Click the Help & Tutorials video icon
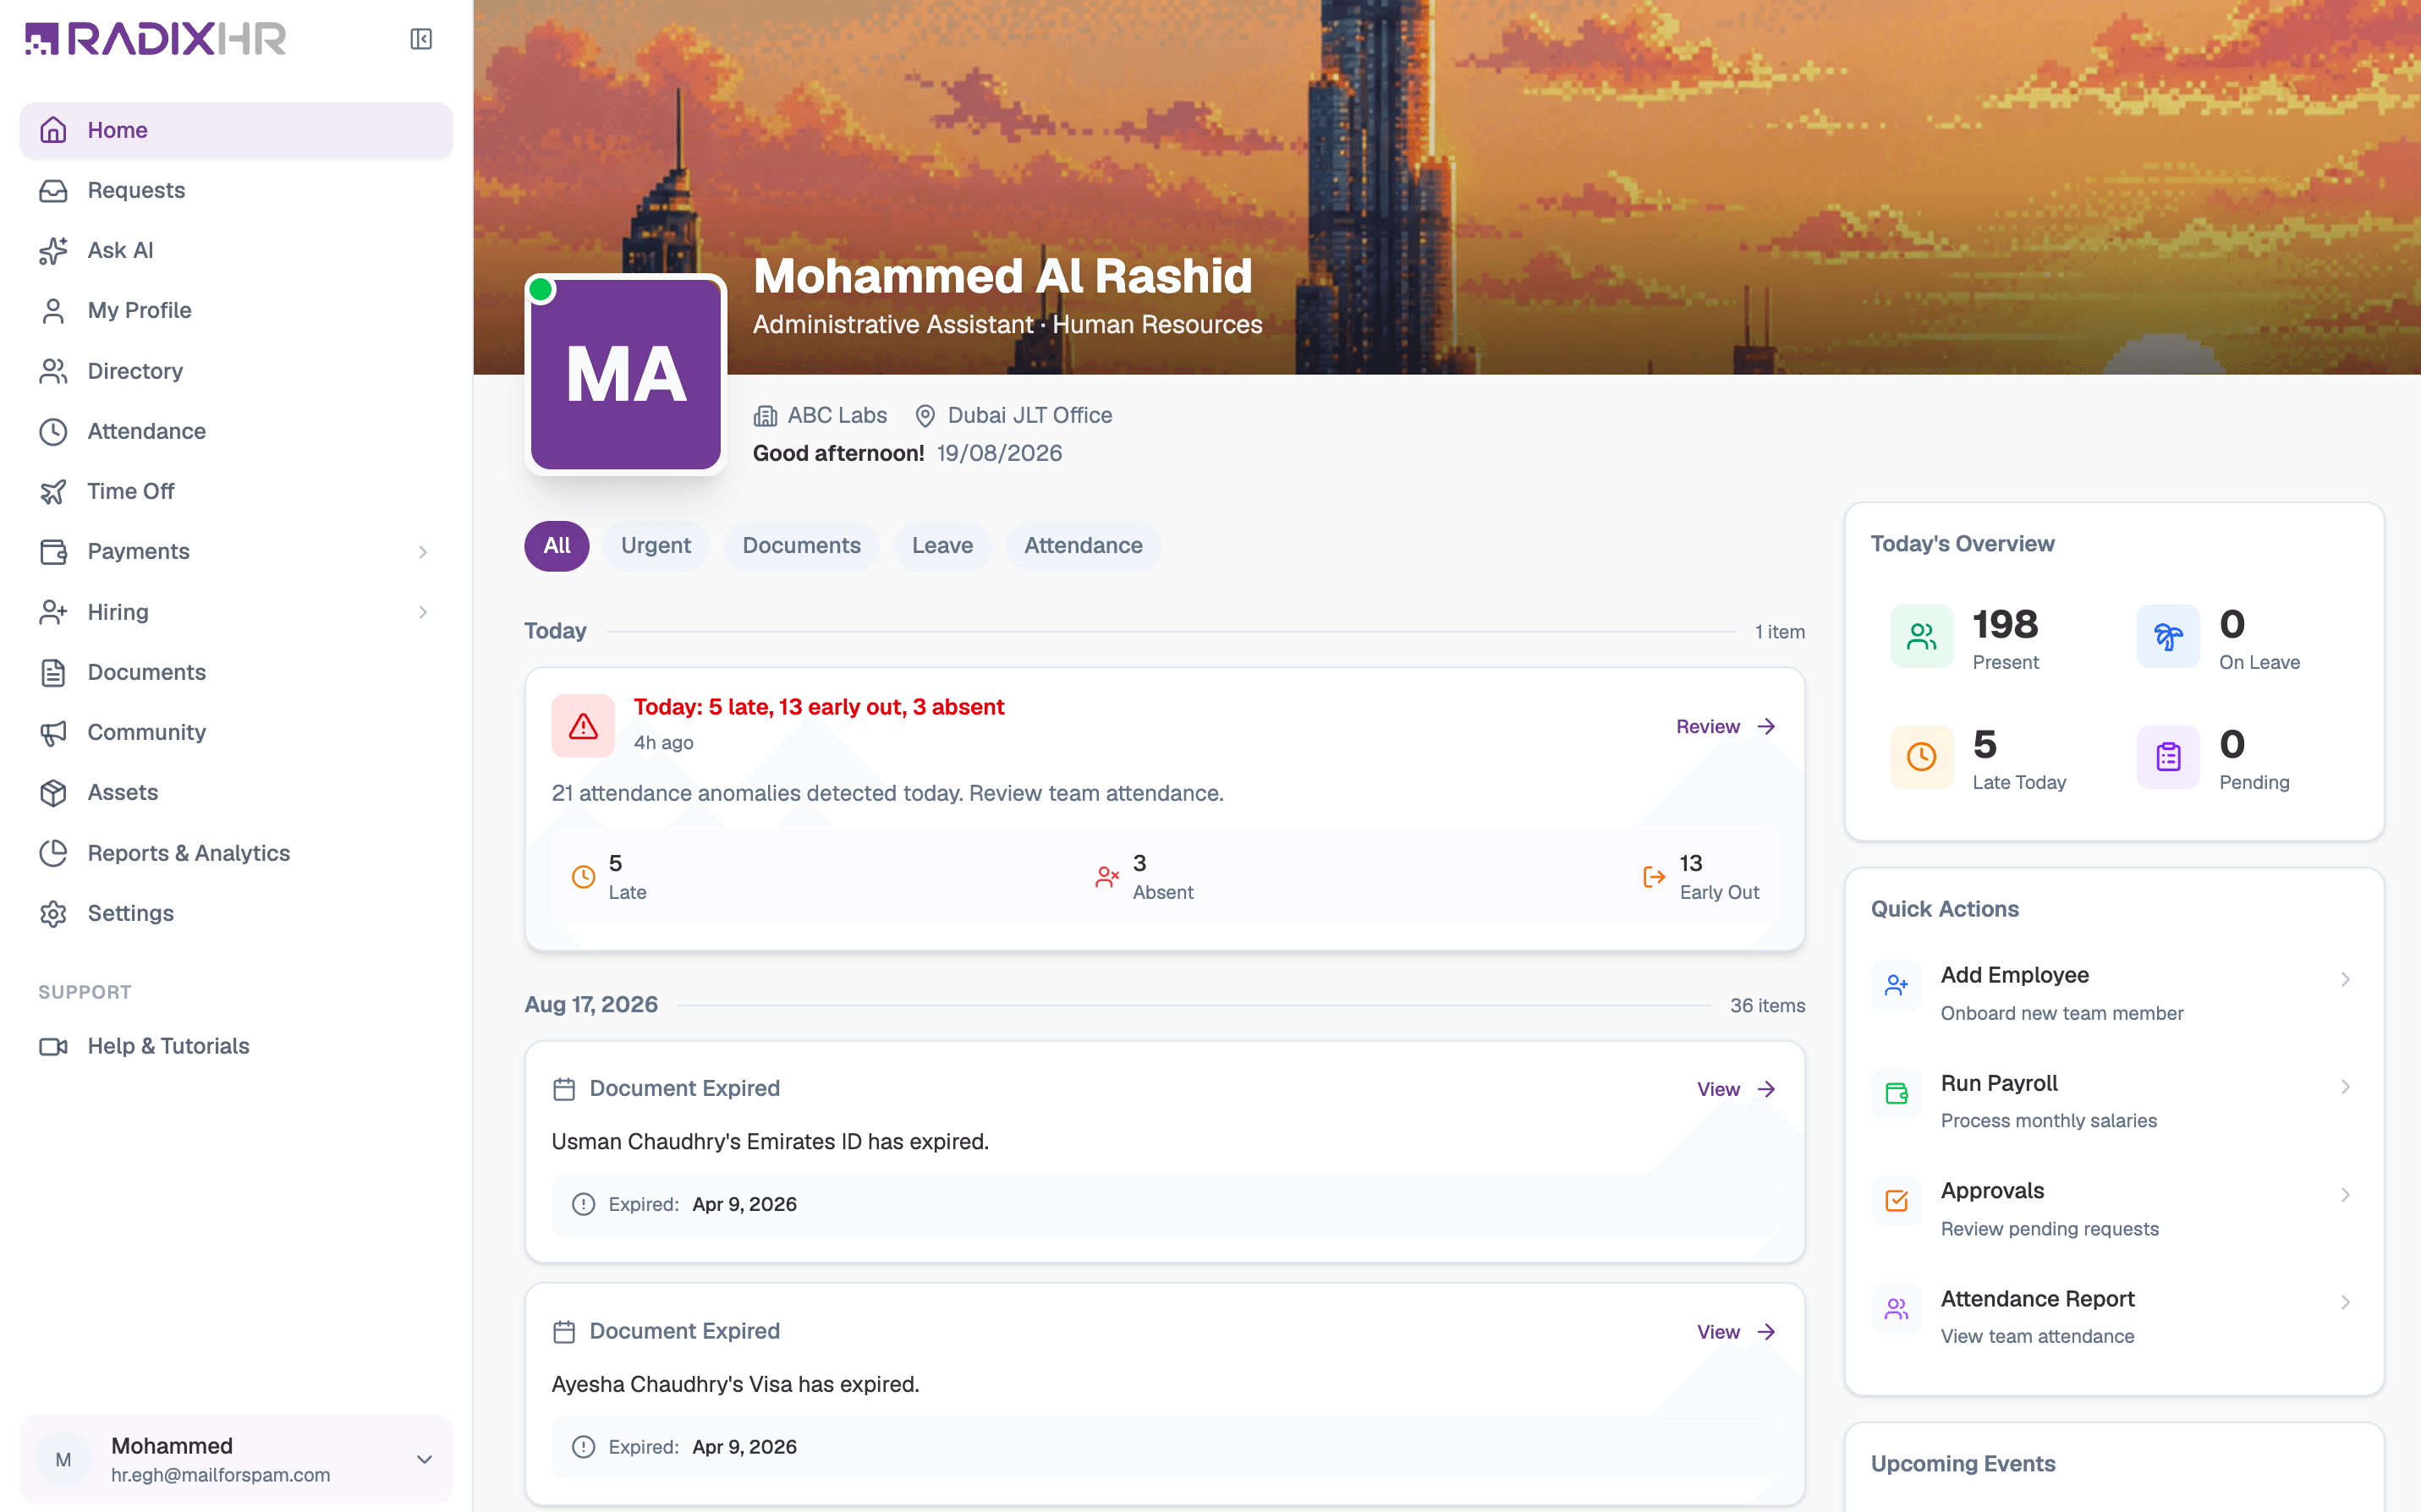2421x1512 pixels. point(53,1046)
